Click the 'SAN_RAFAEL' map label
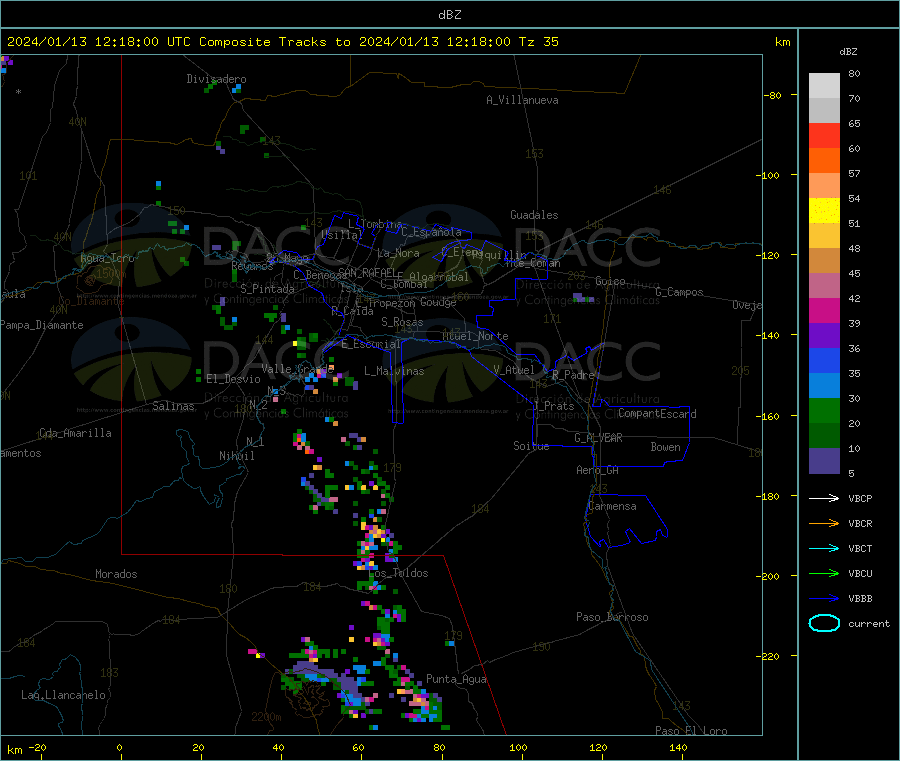Screen dimensions: 900x761 (x=367, y=272)
